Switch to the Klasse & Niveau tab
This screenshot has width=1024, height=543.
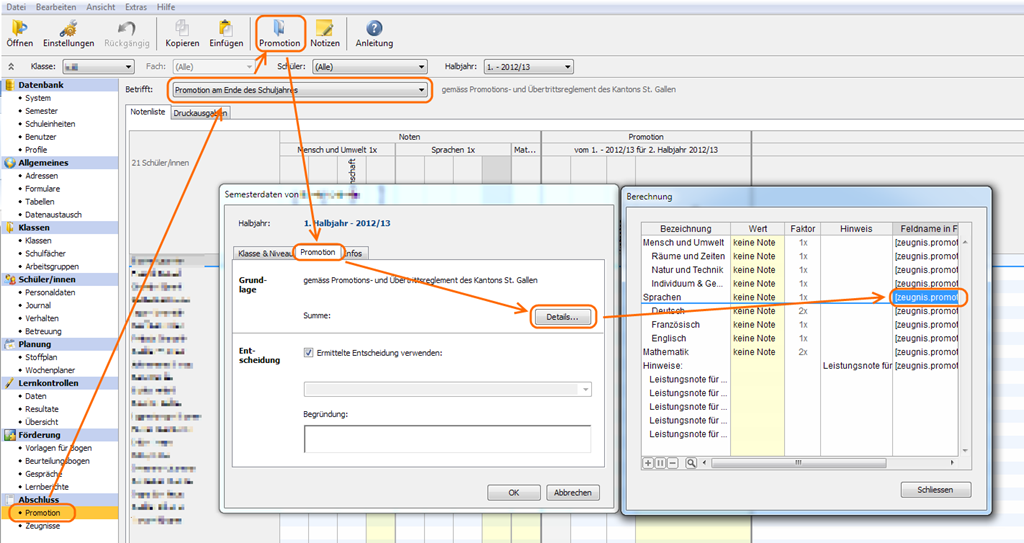(x=262, y=253)
